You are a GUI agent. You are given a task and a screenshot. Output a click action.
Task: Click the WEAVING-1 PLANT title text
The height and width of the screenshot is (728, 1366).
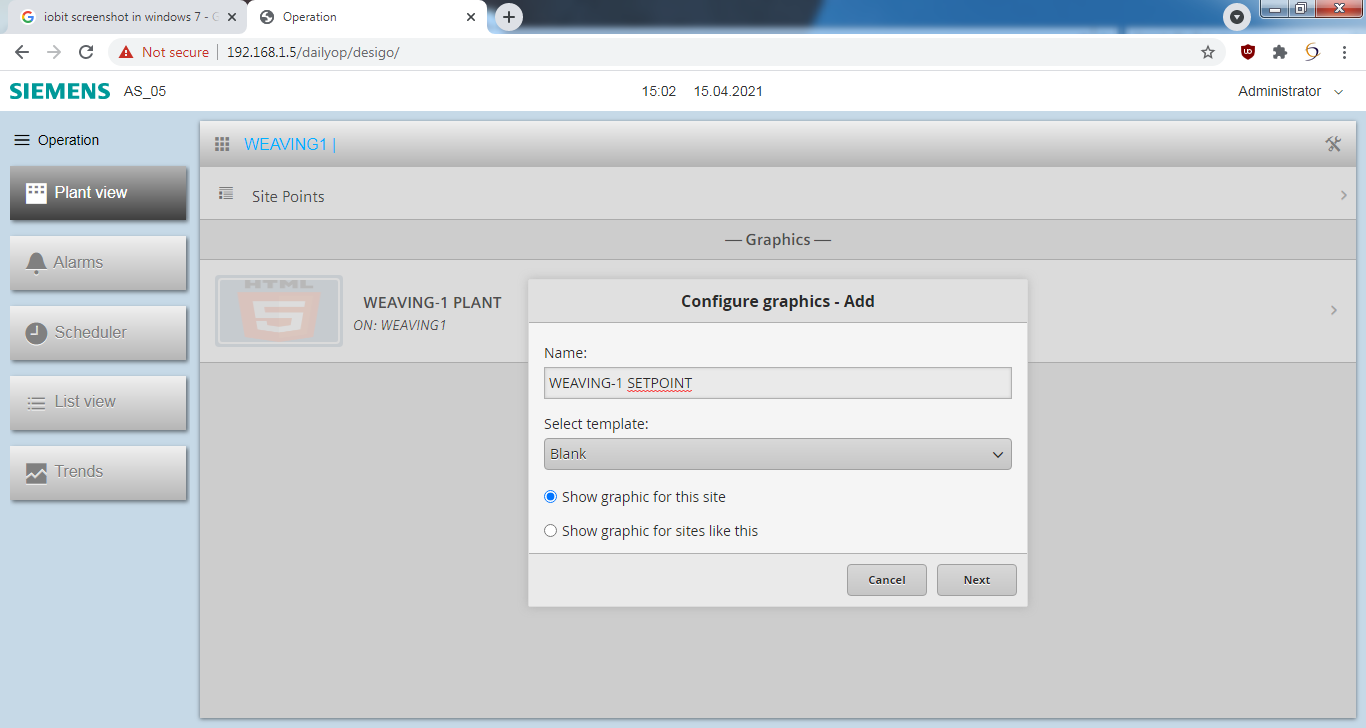pos(432,302)
